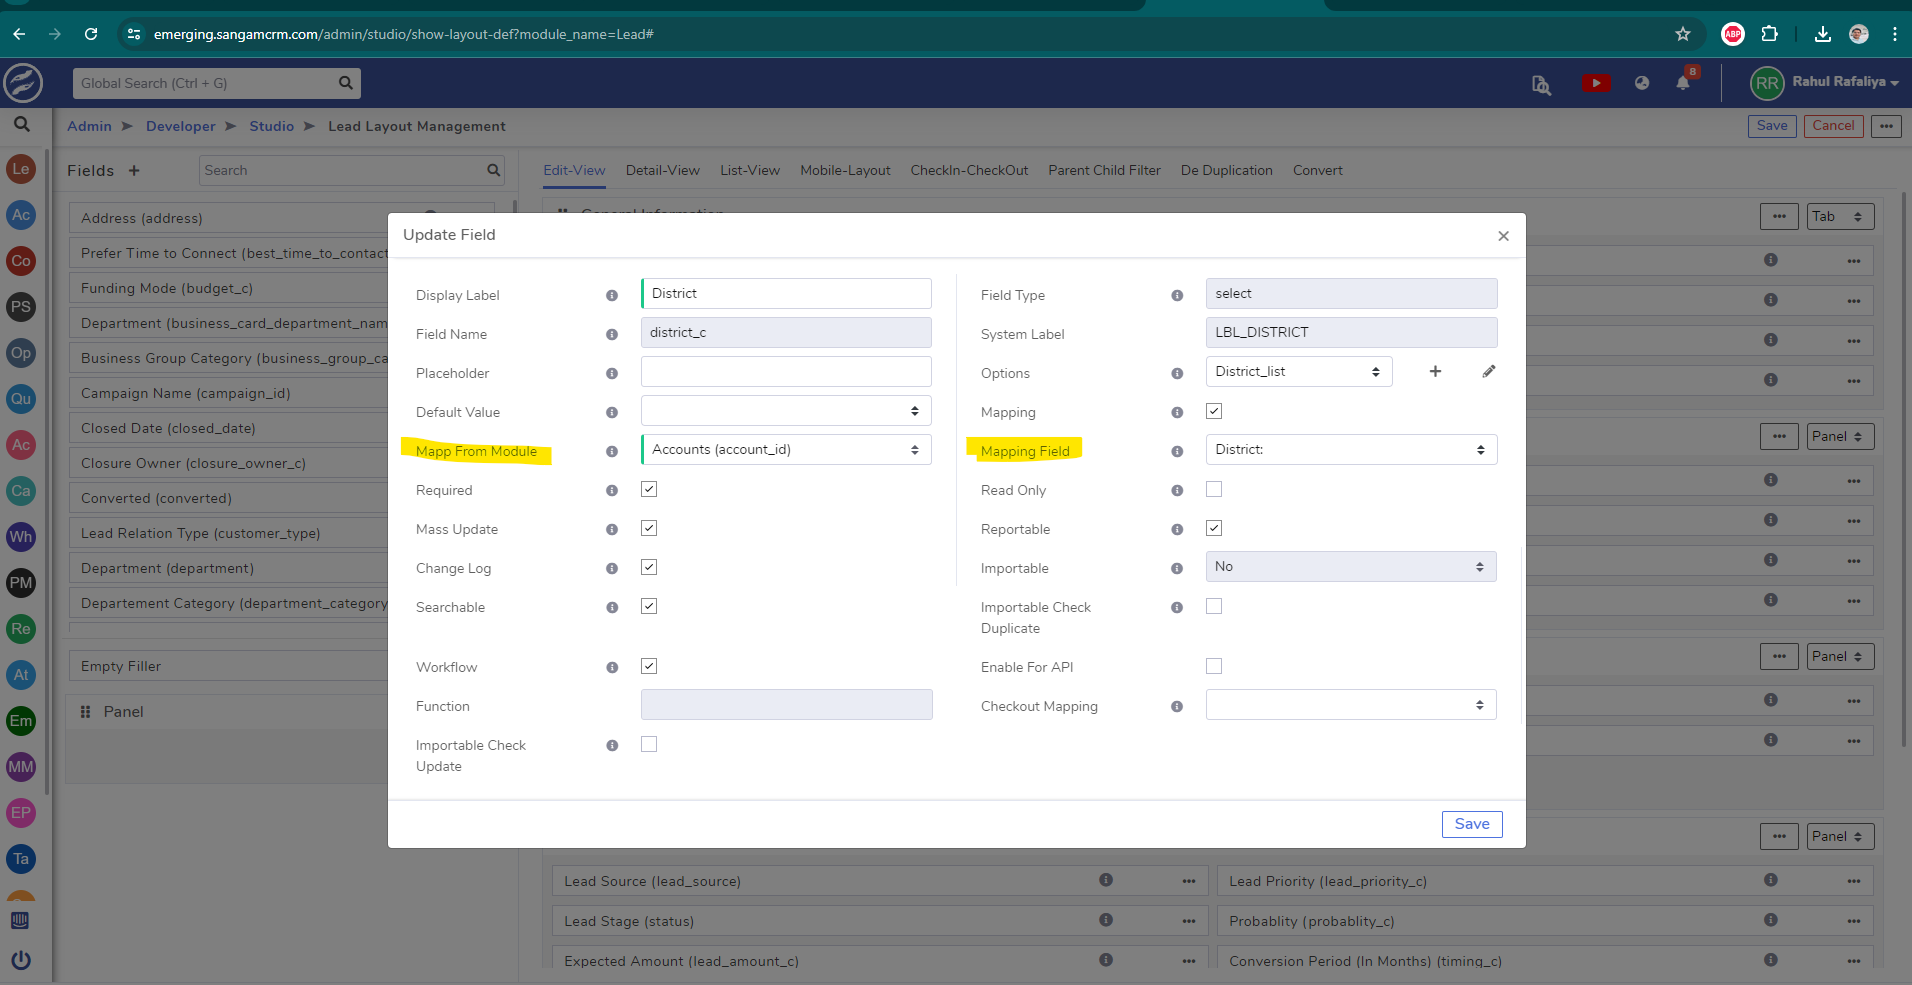1912x985 pixels.
Task: Switch to Mobile-Layout tab
Action: [x=845, y=171]
